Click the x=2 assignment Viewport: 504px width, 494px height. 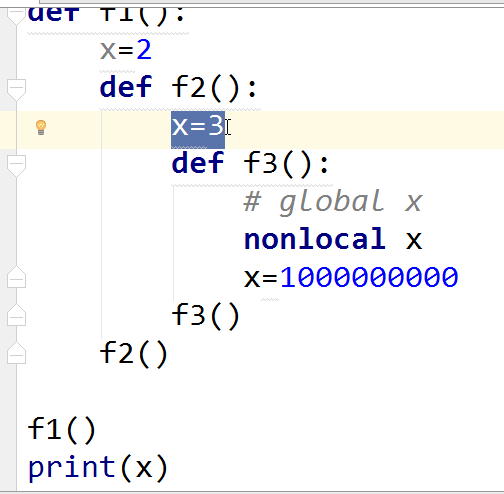(126, 50)
